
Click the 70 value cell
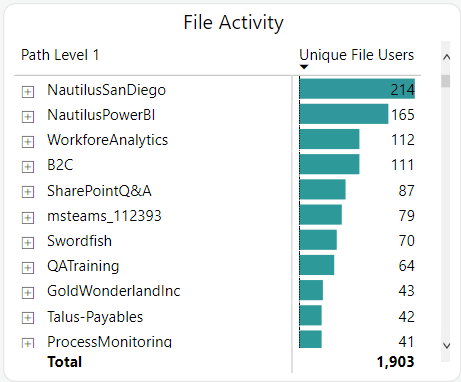pos(406,241)
